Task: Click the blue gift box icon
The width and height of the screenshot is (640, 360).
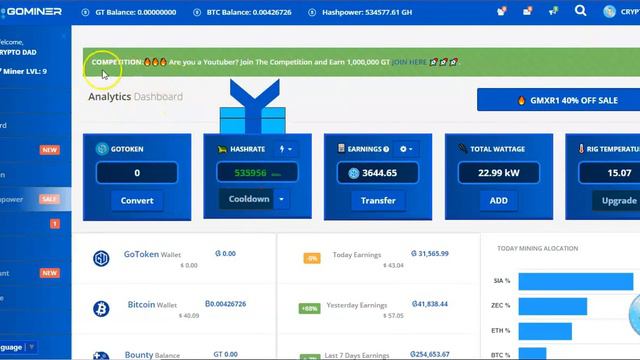Action: pos(253,106)
